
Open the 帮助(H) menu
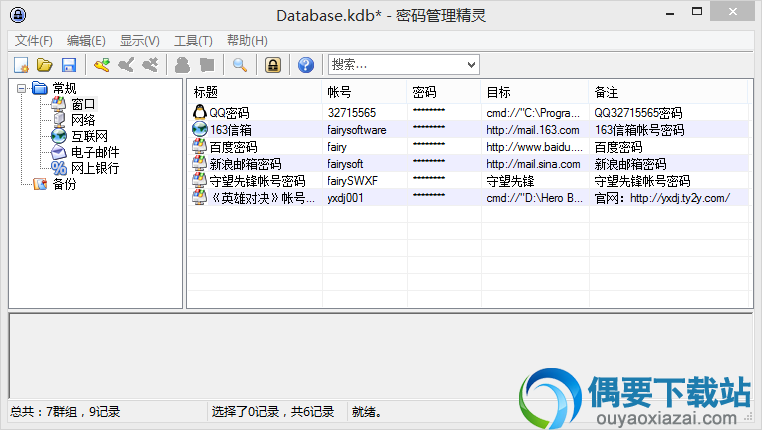(x=247, y=41)
